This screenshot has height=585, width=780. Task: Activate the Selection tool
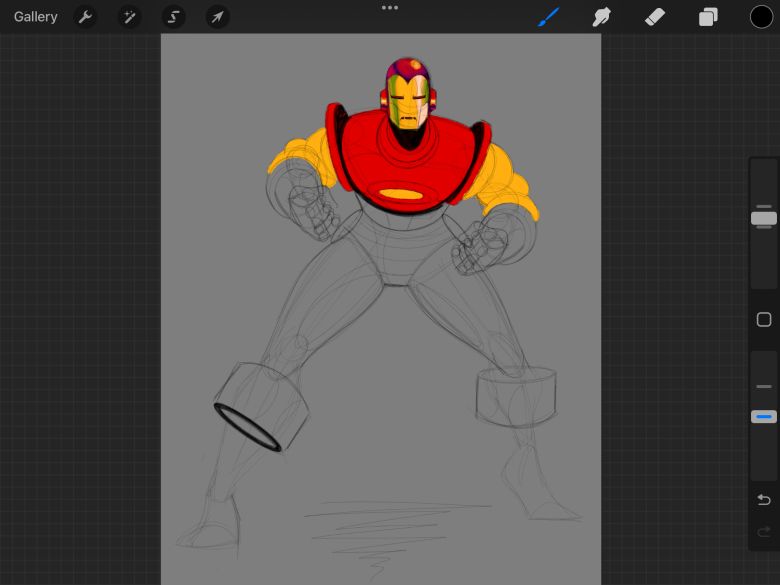click(173, 17)
